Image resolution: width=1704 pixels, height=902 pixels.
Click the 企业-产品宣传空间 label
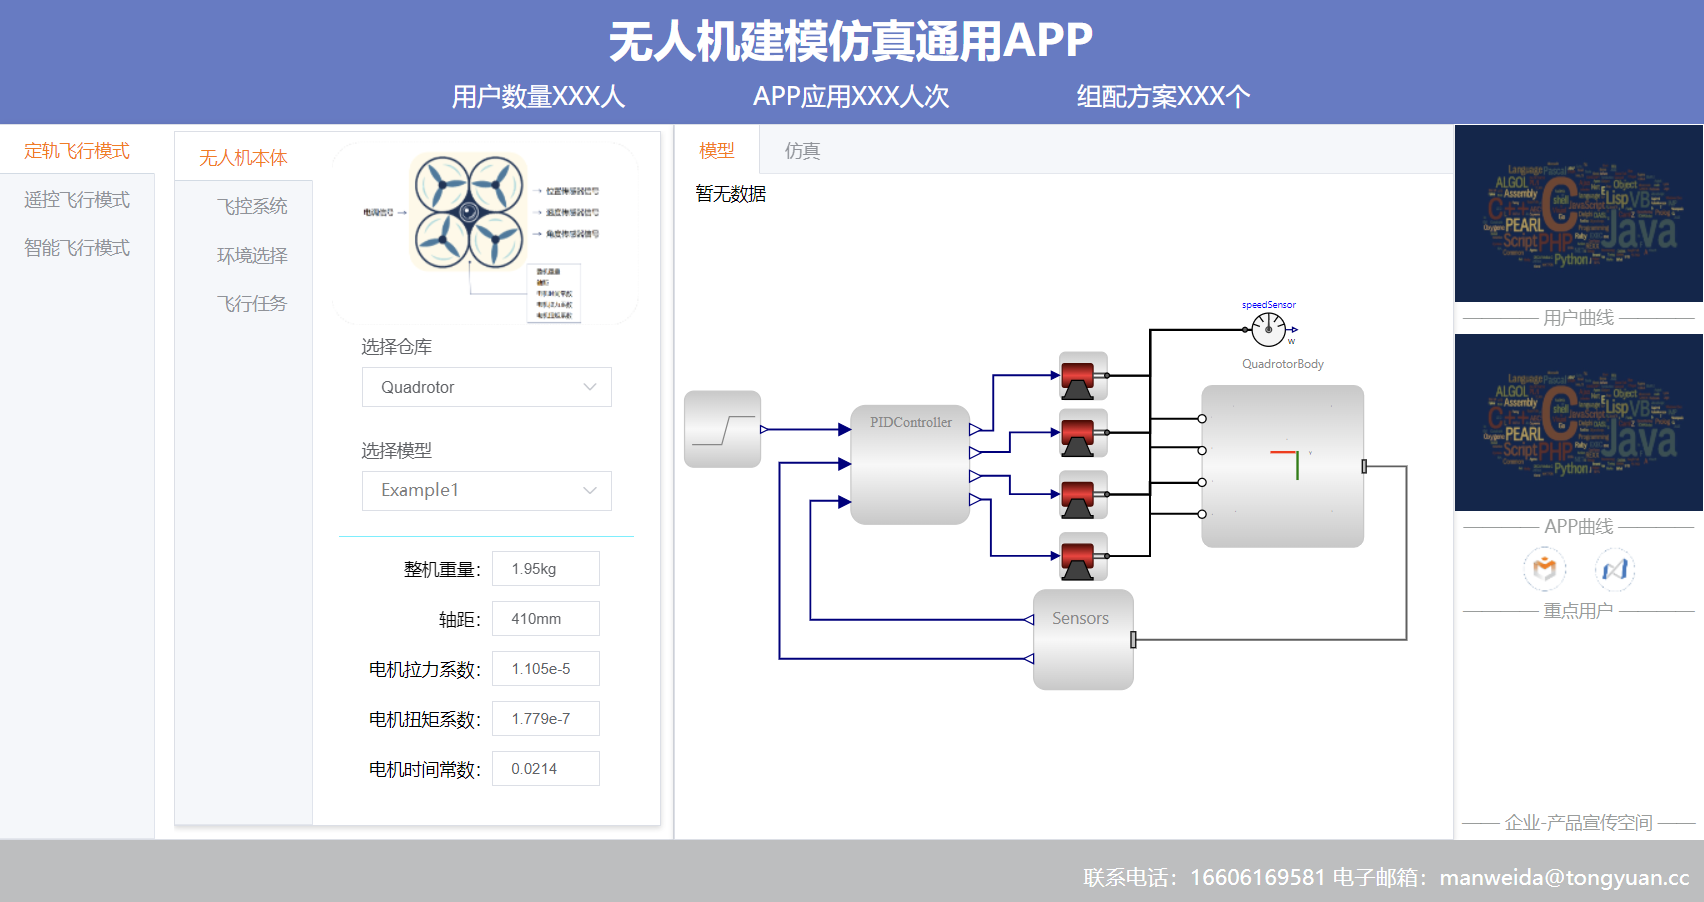(1579, 823)
